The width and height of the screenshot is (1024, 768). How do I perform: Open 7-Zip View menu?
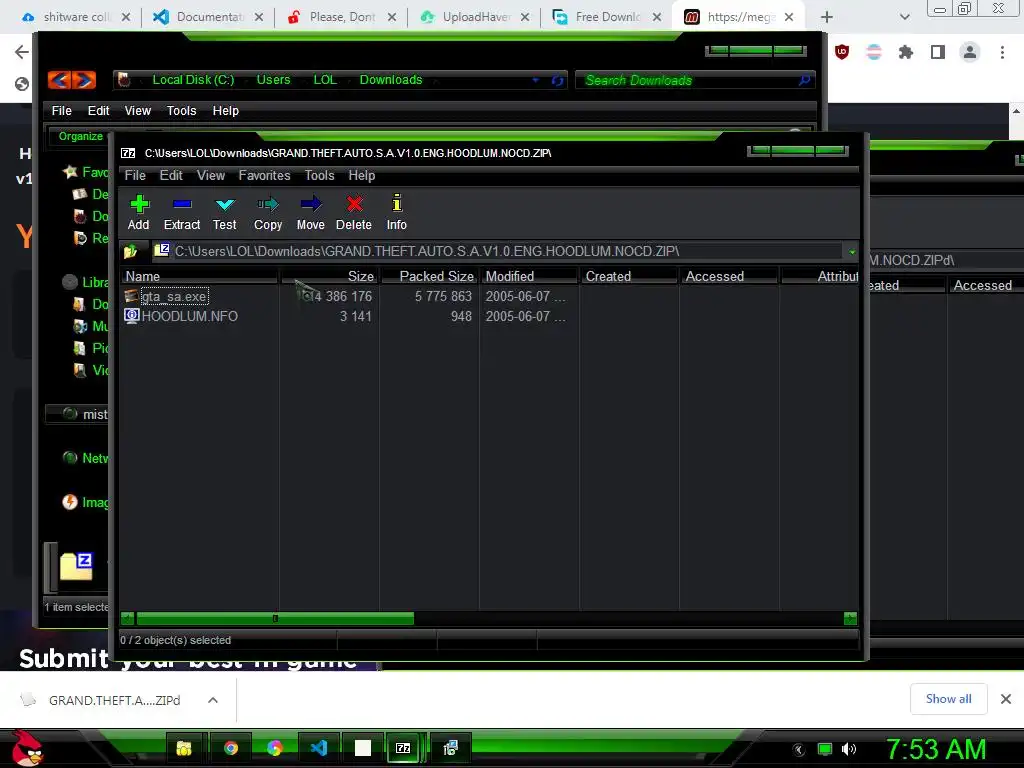pyautogui.click(x=211, y=176)
